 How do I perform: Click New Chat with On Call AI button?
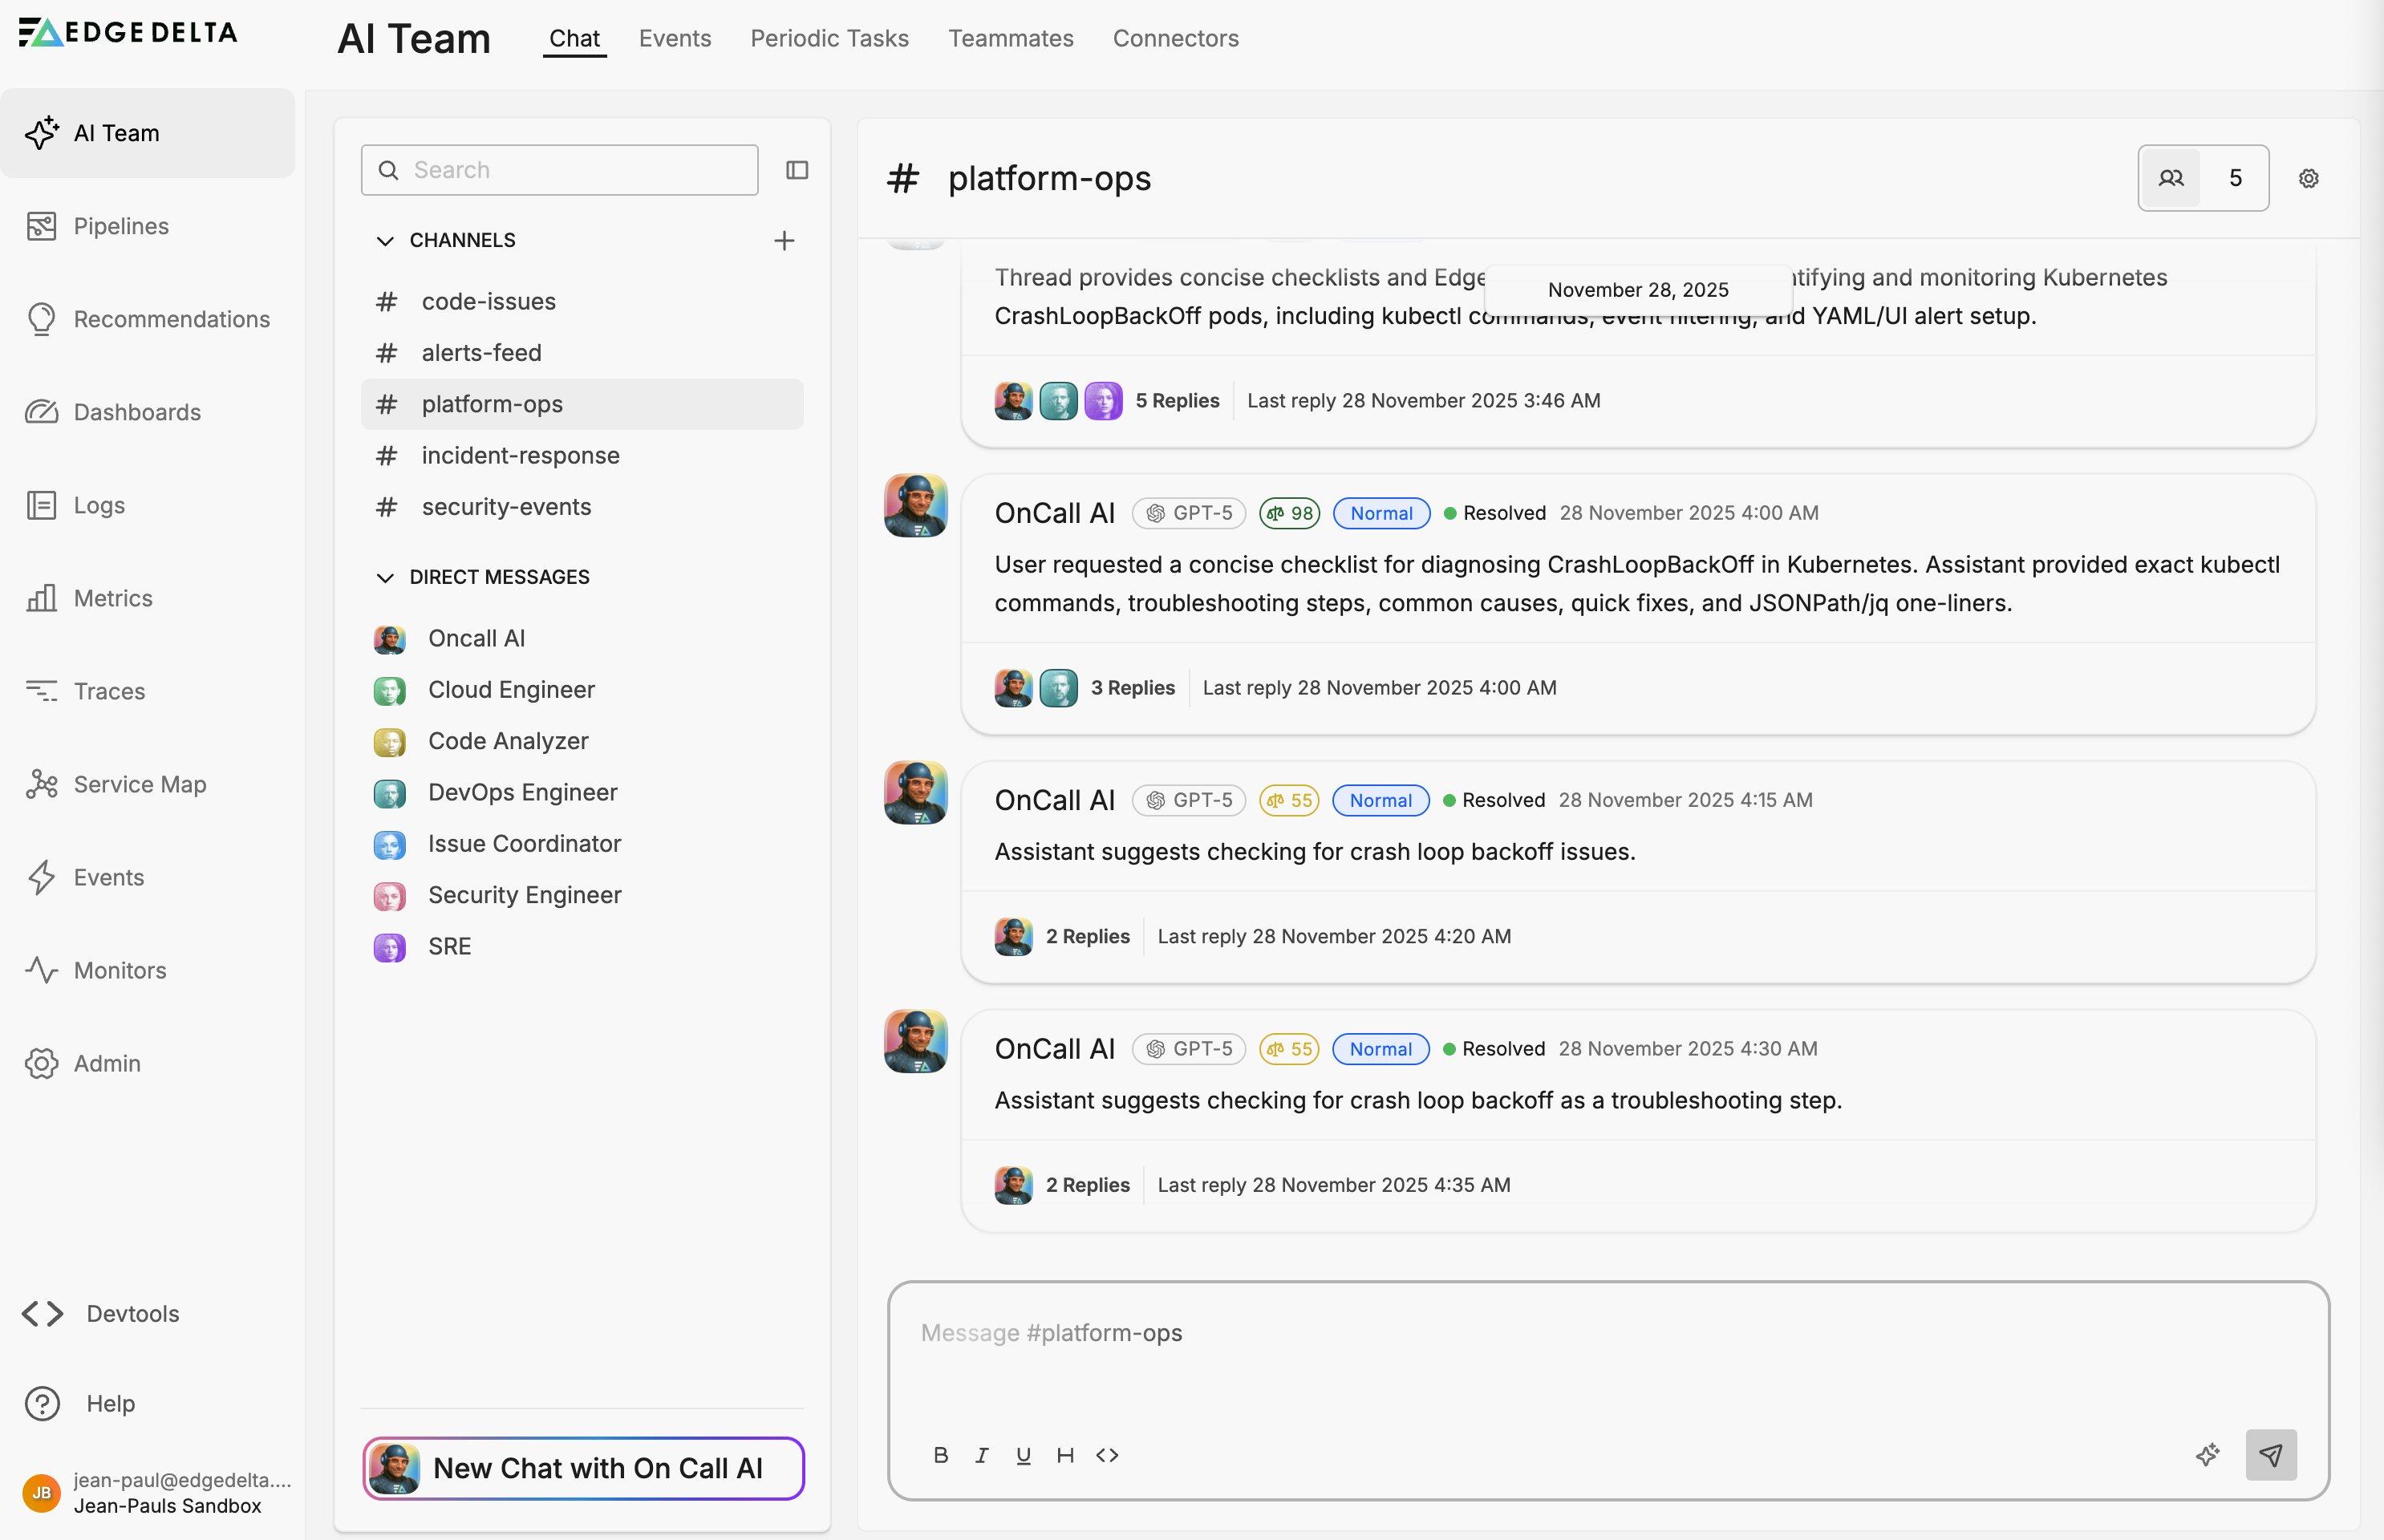point(583,1468)
